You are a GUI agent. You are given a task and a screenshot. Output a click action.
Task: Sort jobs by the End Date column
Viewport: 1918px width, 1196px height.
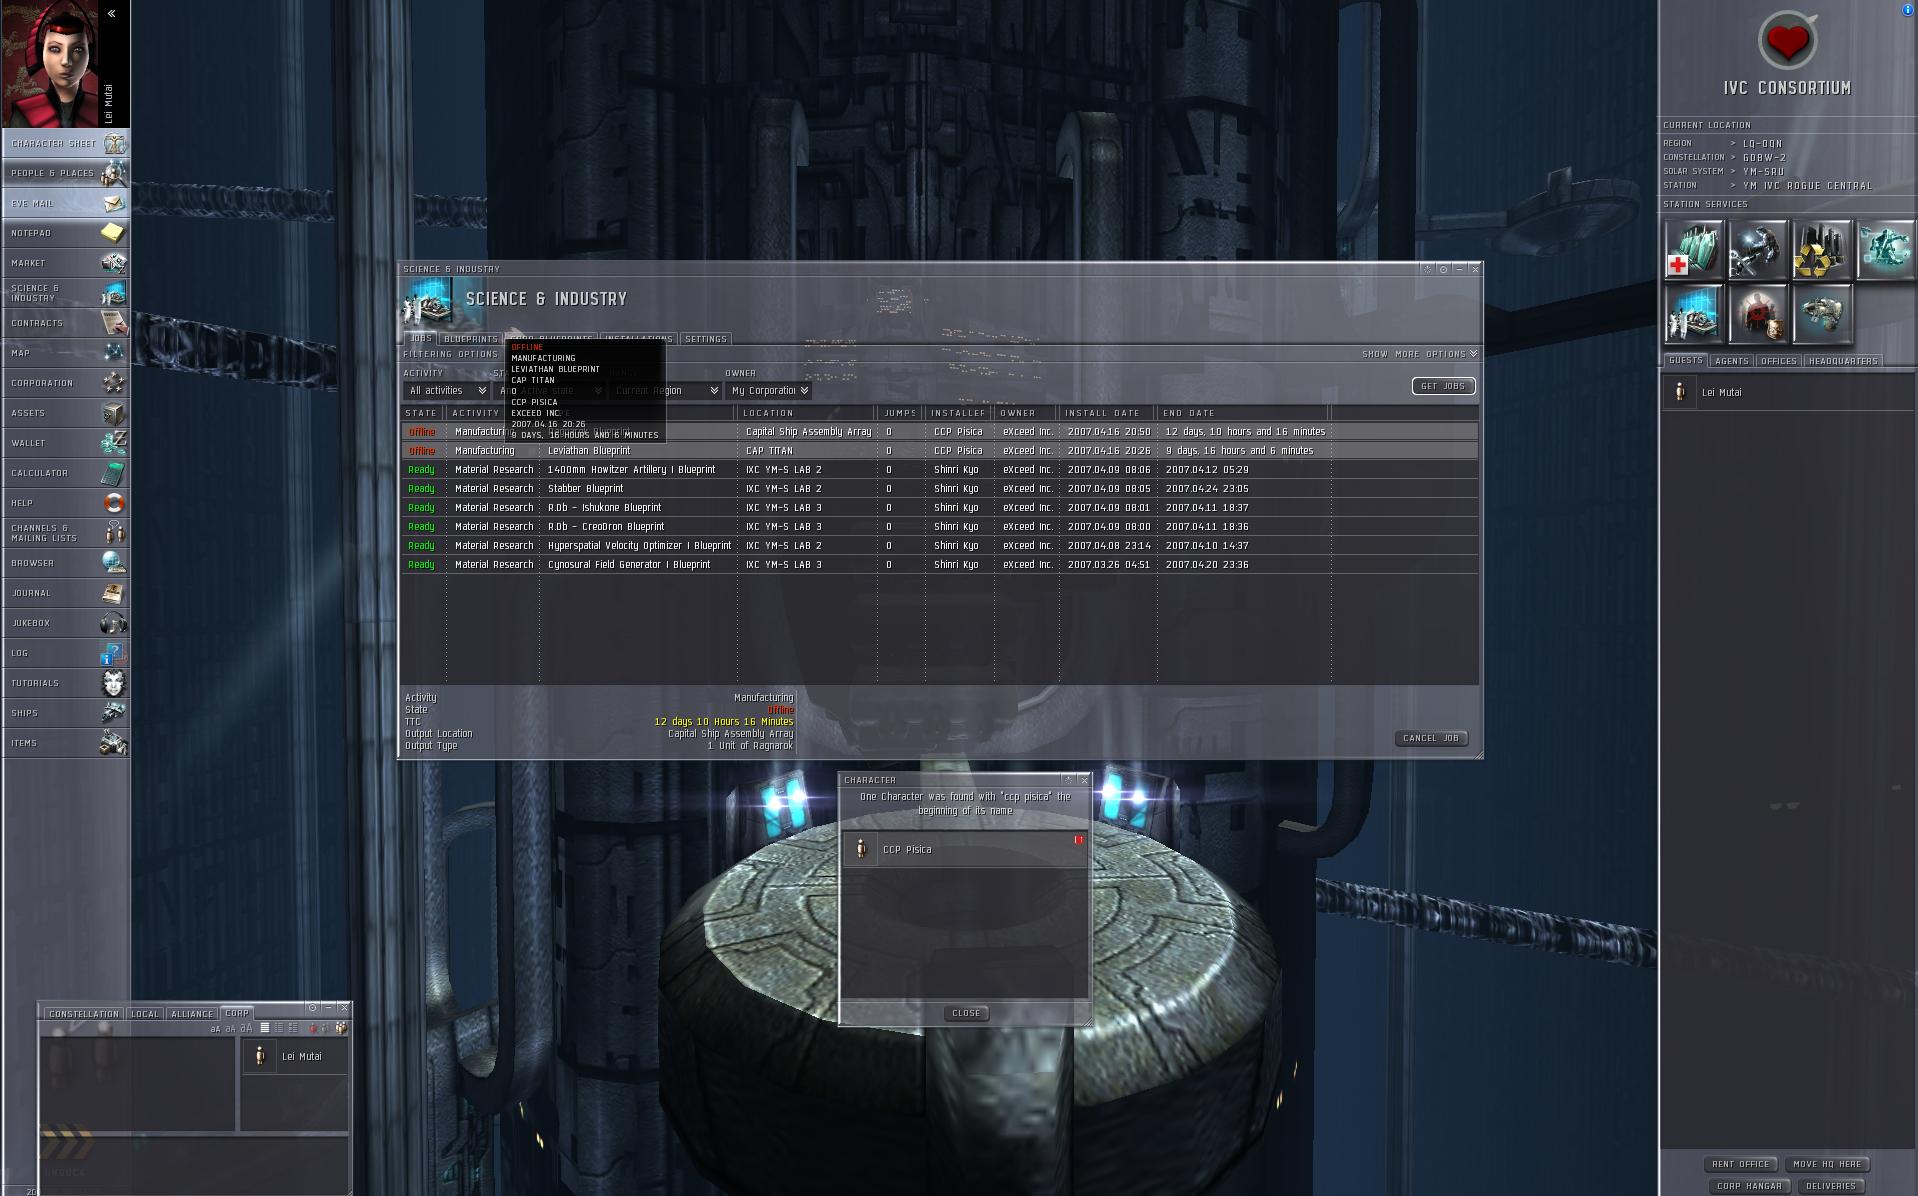1243,413
